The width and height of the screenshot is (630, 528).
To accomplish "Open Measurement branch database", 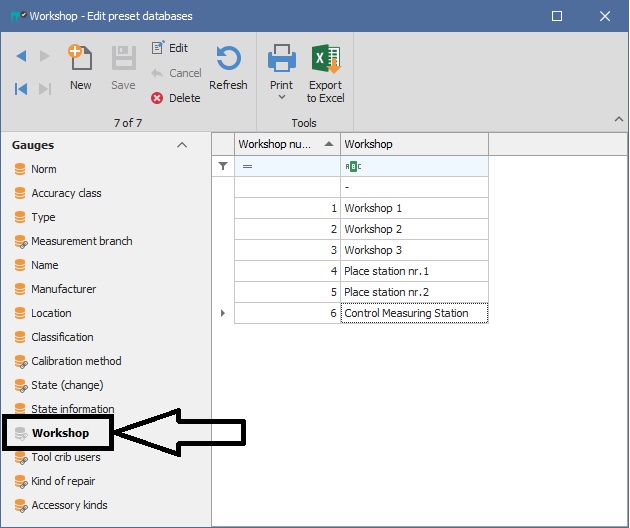I will 73,241.
